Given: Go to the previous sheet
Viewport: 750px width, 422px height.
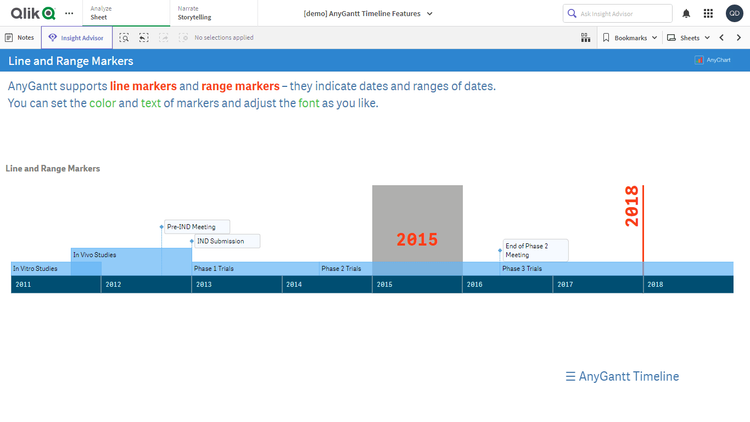Looking at the screenshot, I should pyautogui.click(x=722, y=37).
